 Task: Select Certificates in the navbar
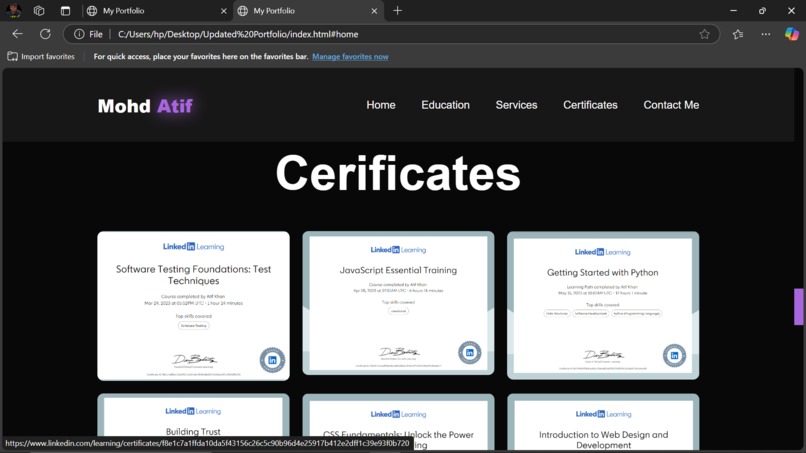pyautogui.click(x=590, y=105)
